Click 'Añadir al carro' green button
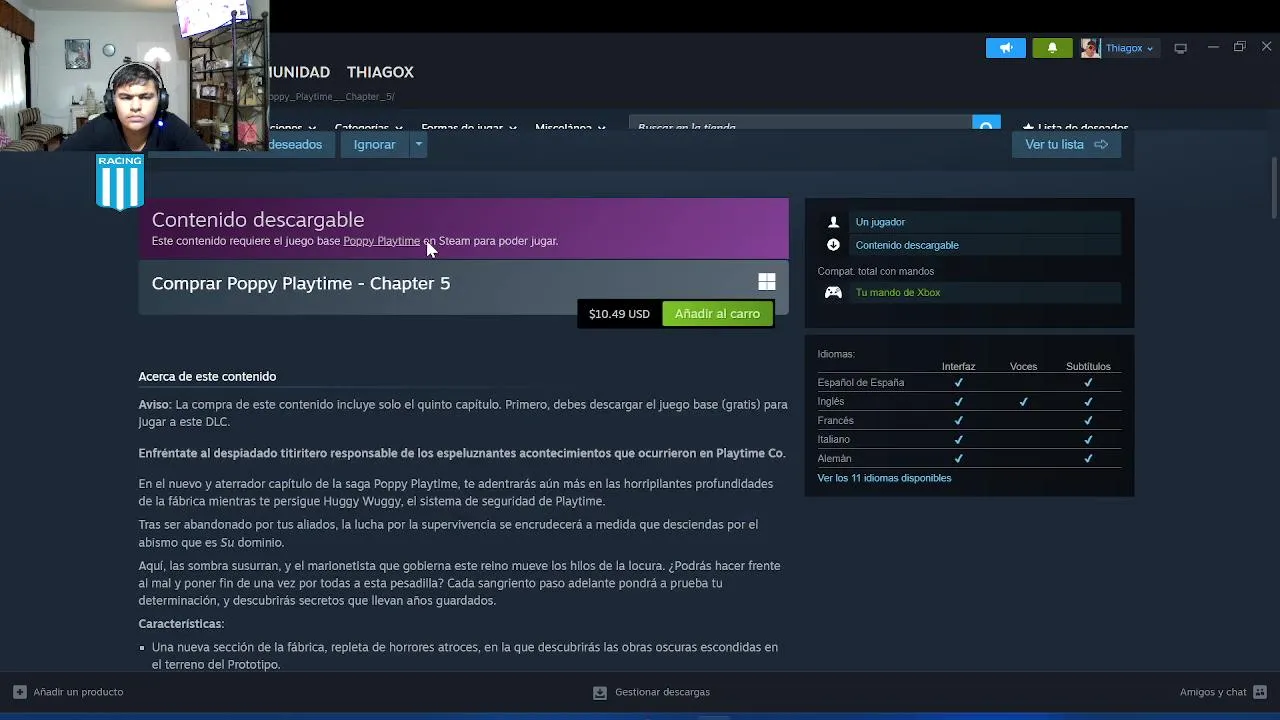Viewport: 1280px width, 720px height. point(717,314)
